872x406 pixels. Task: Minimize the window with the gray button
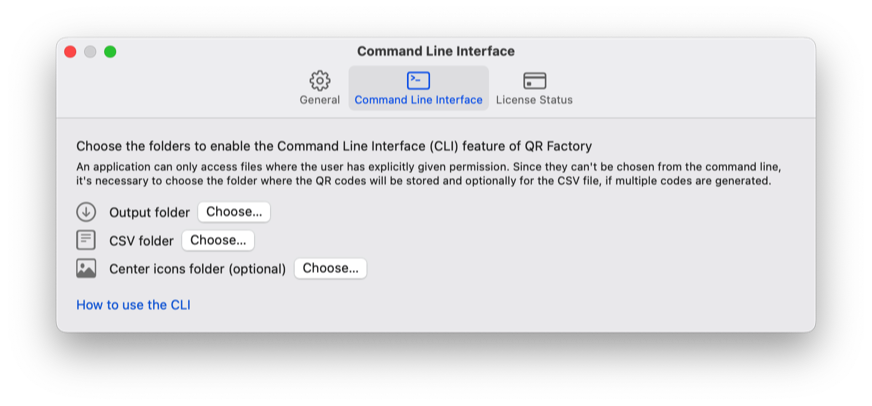click(90, 52)
